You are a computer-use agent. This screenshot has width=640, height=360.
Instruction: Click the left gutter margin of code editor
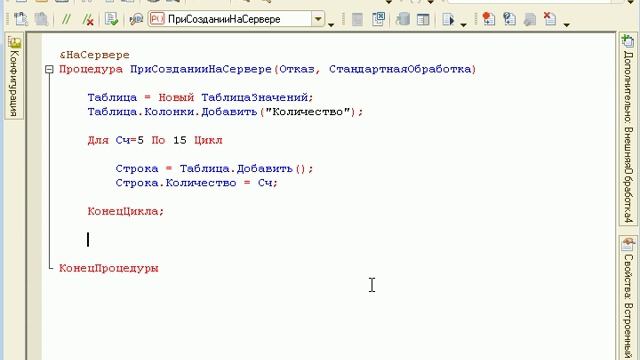[x=34, y=196]
